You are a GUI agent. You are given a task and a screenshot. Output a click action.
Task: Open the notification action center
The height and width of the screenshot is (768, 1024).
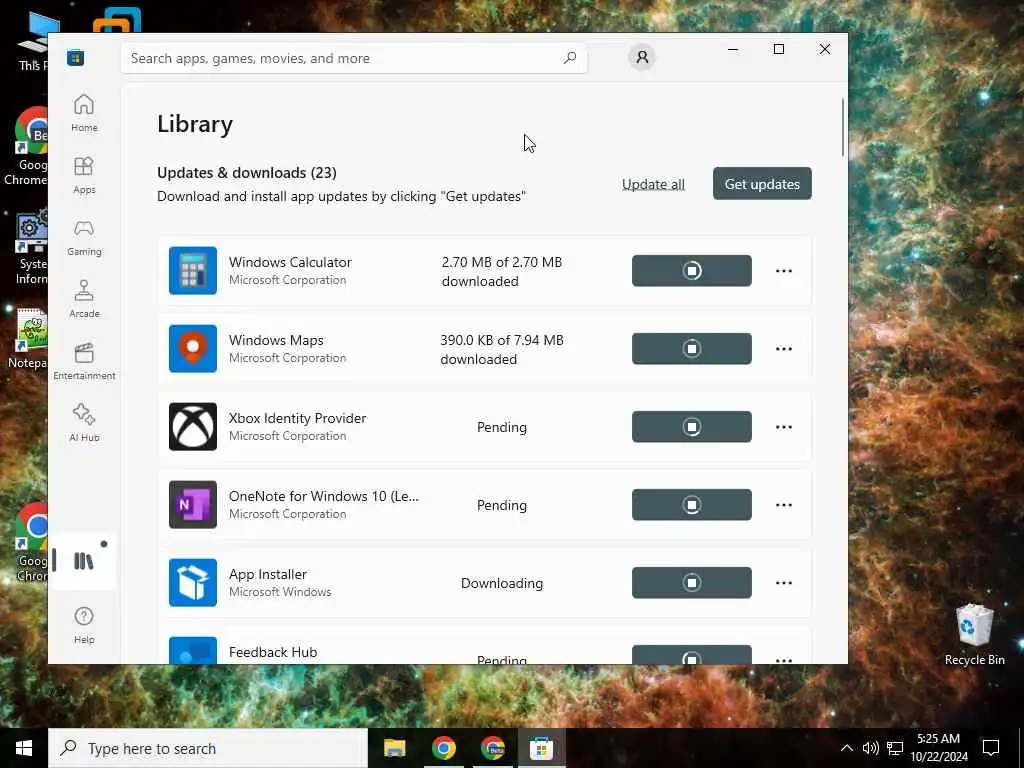point(991,748)
